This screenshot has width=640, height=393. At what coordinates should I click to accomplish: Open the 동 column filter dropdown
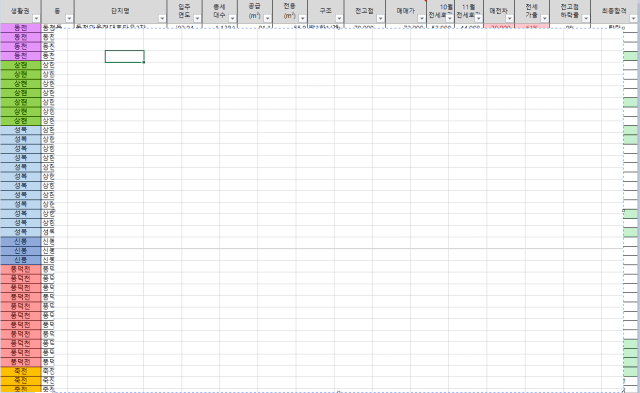pos(69,18)
